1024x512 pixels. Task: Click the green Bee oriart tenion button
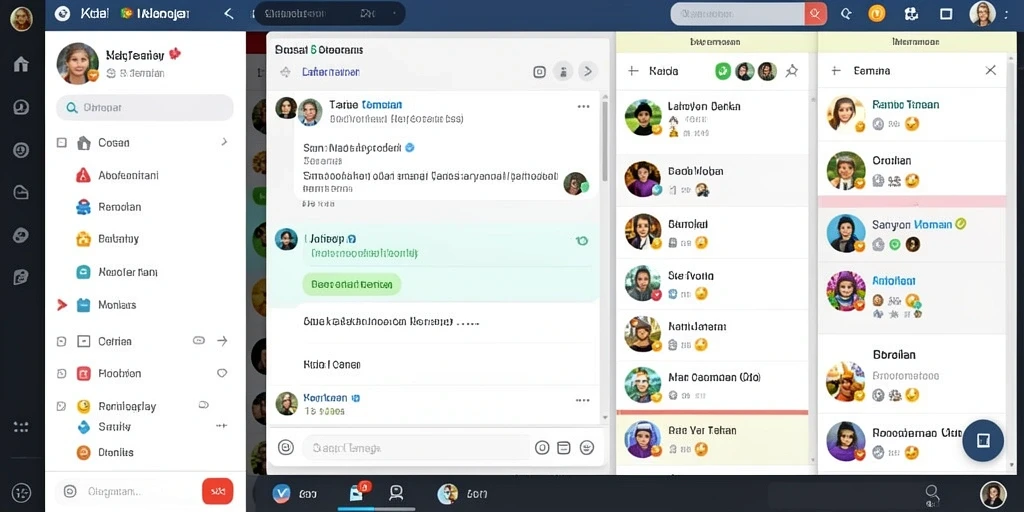tap(352, 284)
